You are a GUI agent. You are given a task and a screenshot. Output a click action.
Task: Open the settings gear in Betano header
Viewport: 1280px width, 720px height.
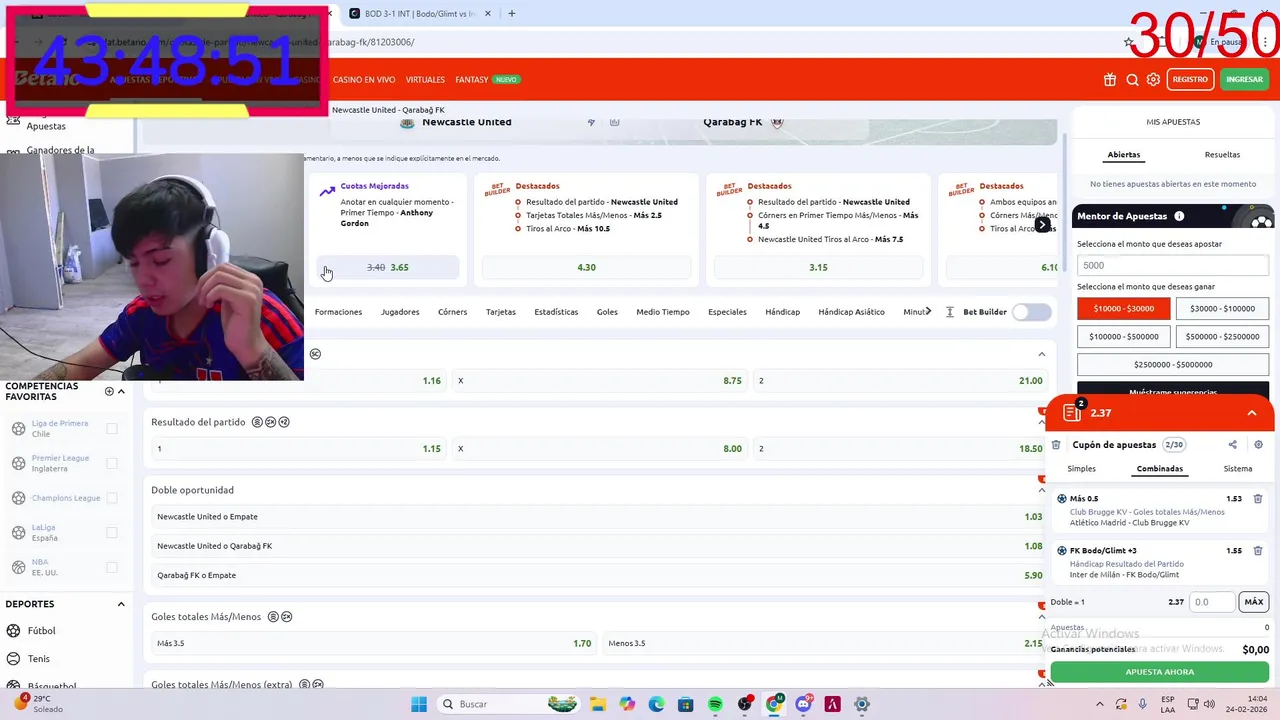[1153, 80]
